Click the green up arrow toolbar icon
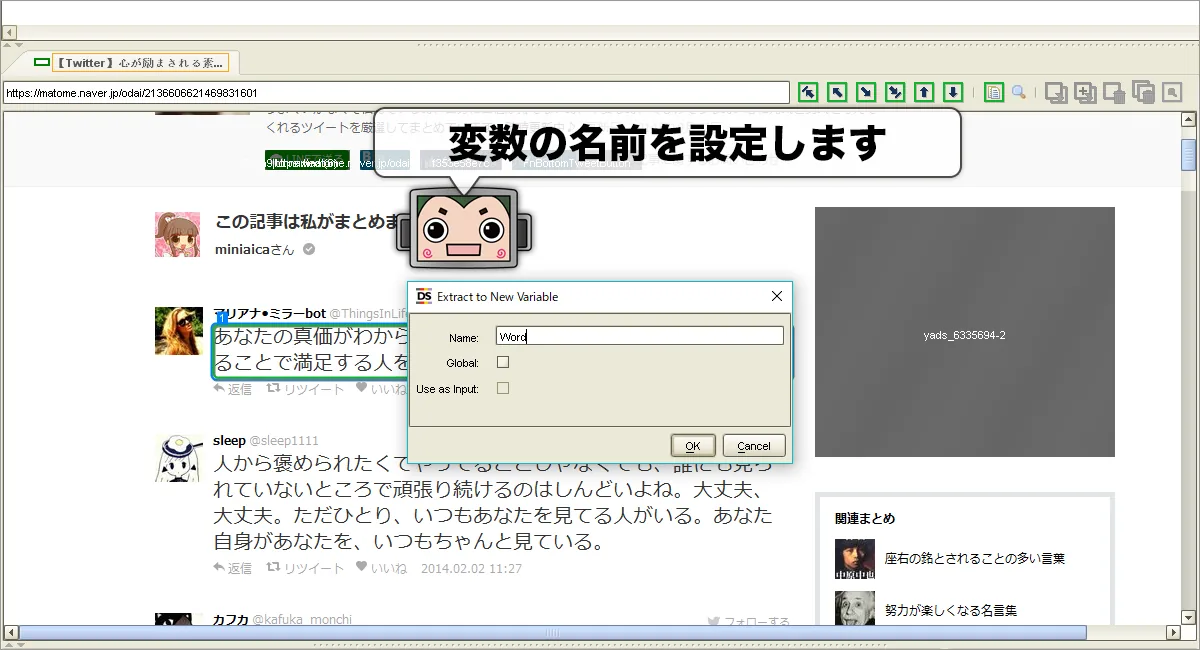 [925, 92]
